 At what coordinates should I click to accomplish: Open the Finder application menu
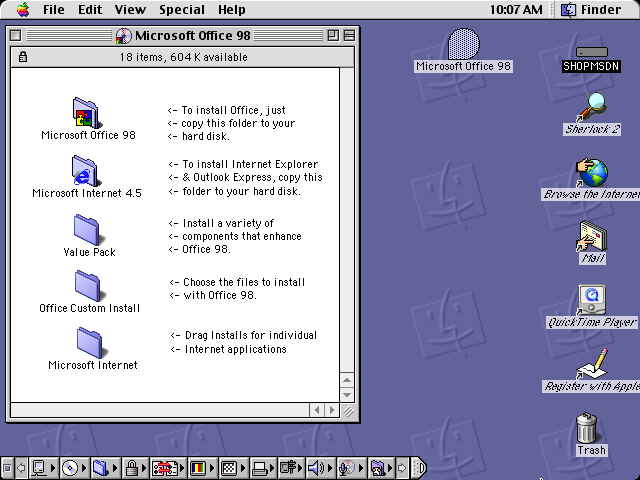[x=592, y=10]
